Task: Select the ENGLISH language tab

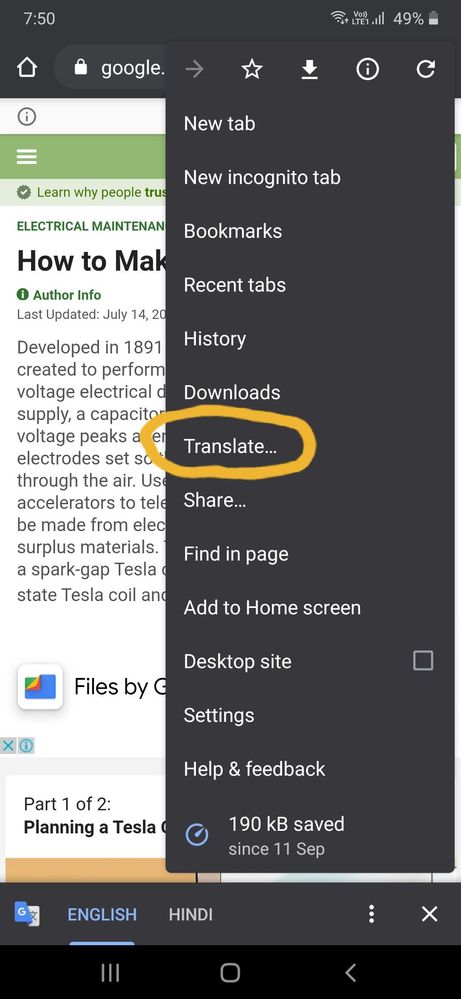Action: click(x=102, y=915)
